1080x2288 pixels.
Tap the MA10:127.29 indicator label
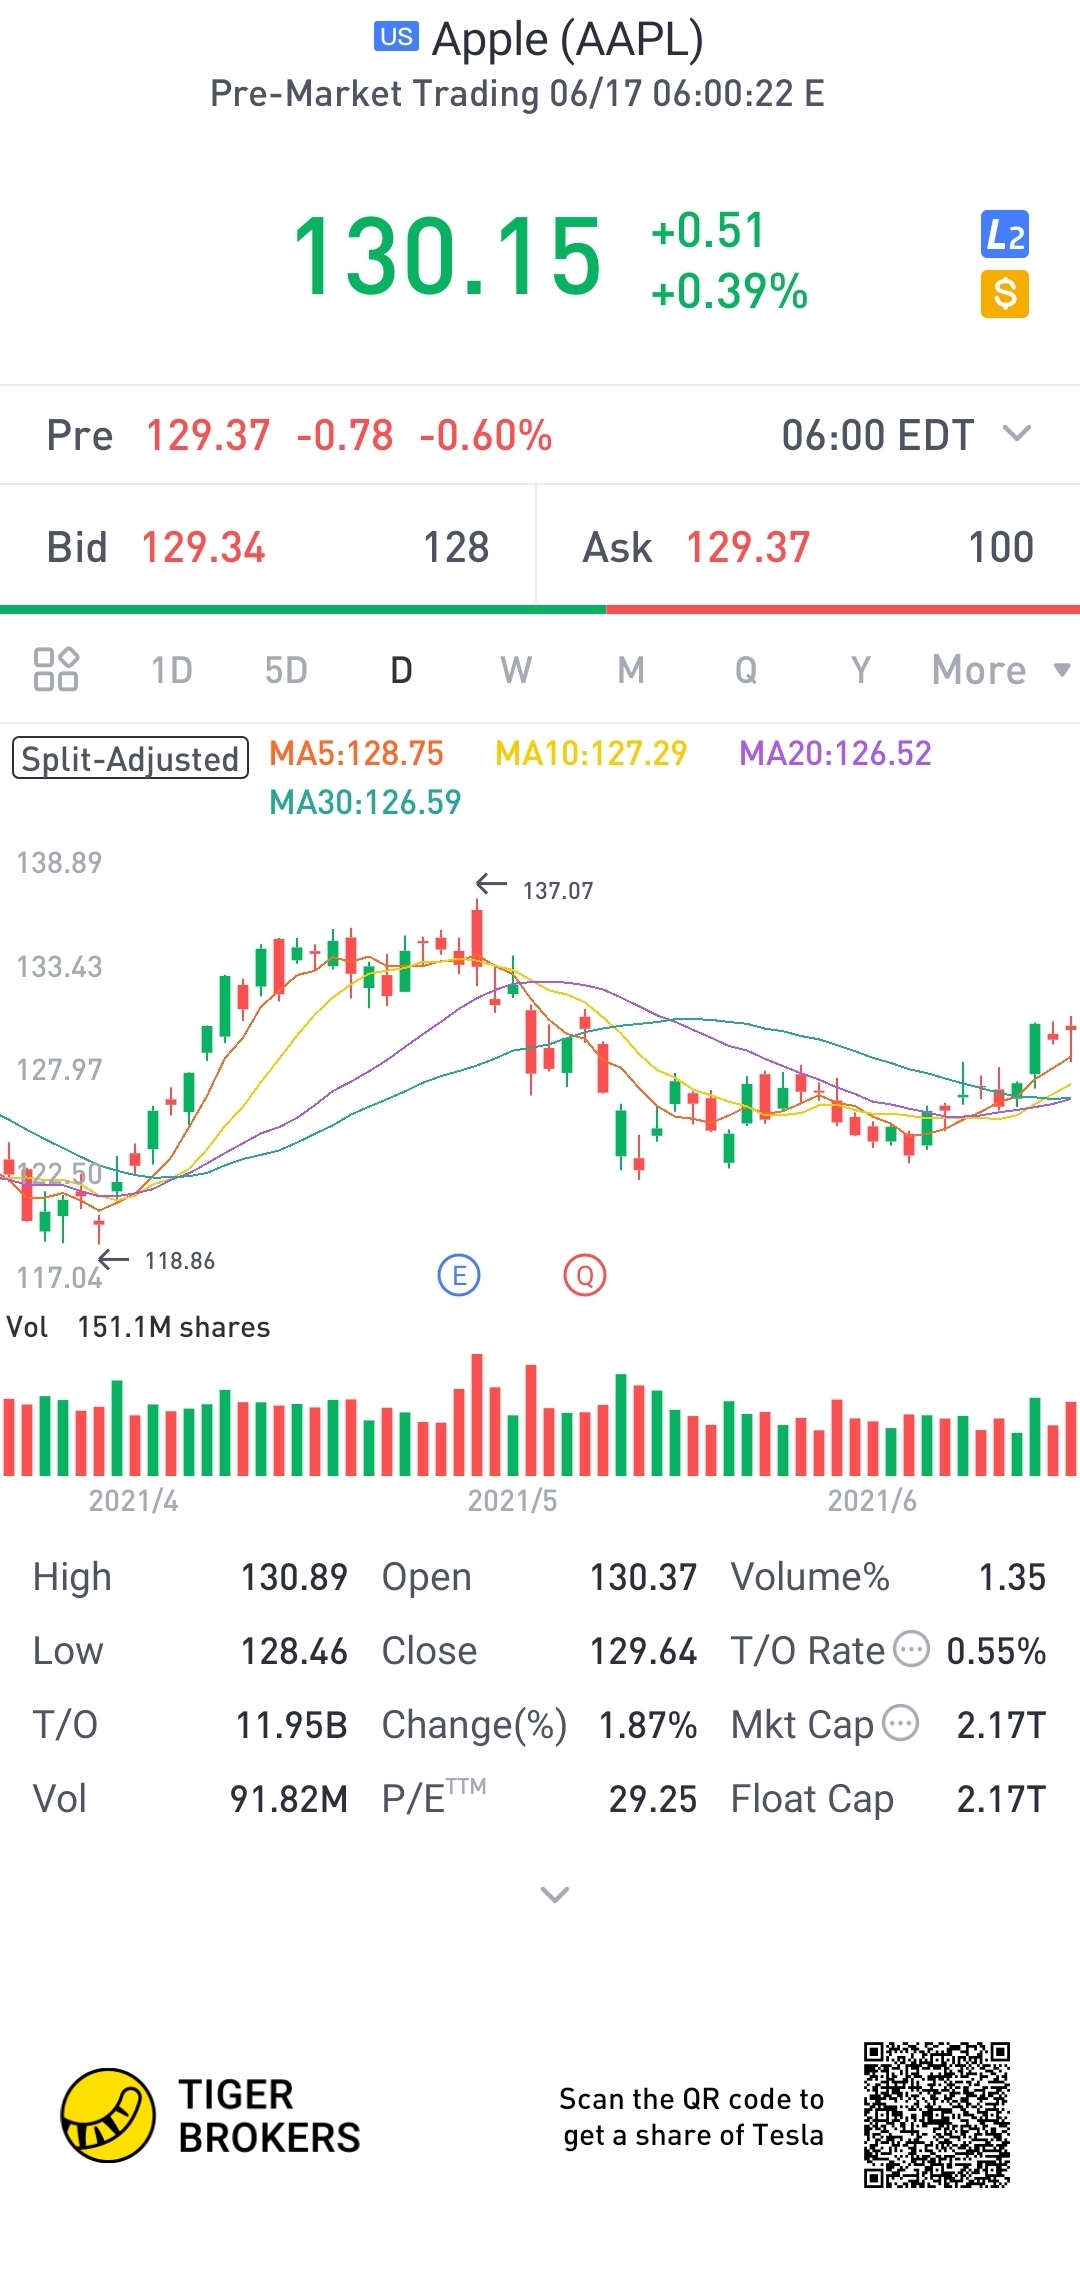tap(591, 753)
